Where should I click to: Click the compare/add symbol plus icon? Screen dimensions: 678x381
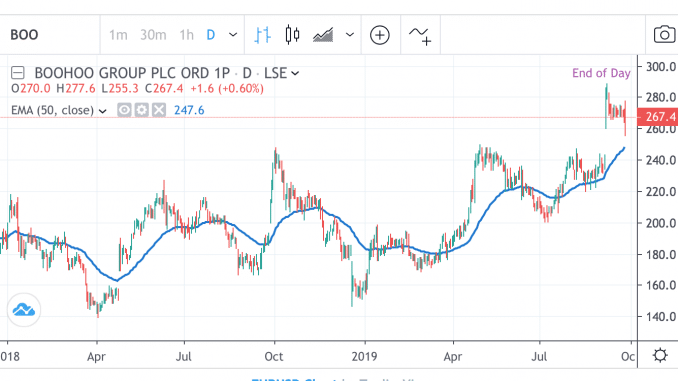[x=380, y=35]
